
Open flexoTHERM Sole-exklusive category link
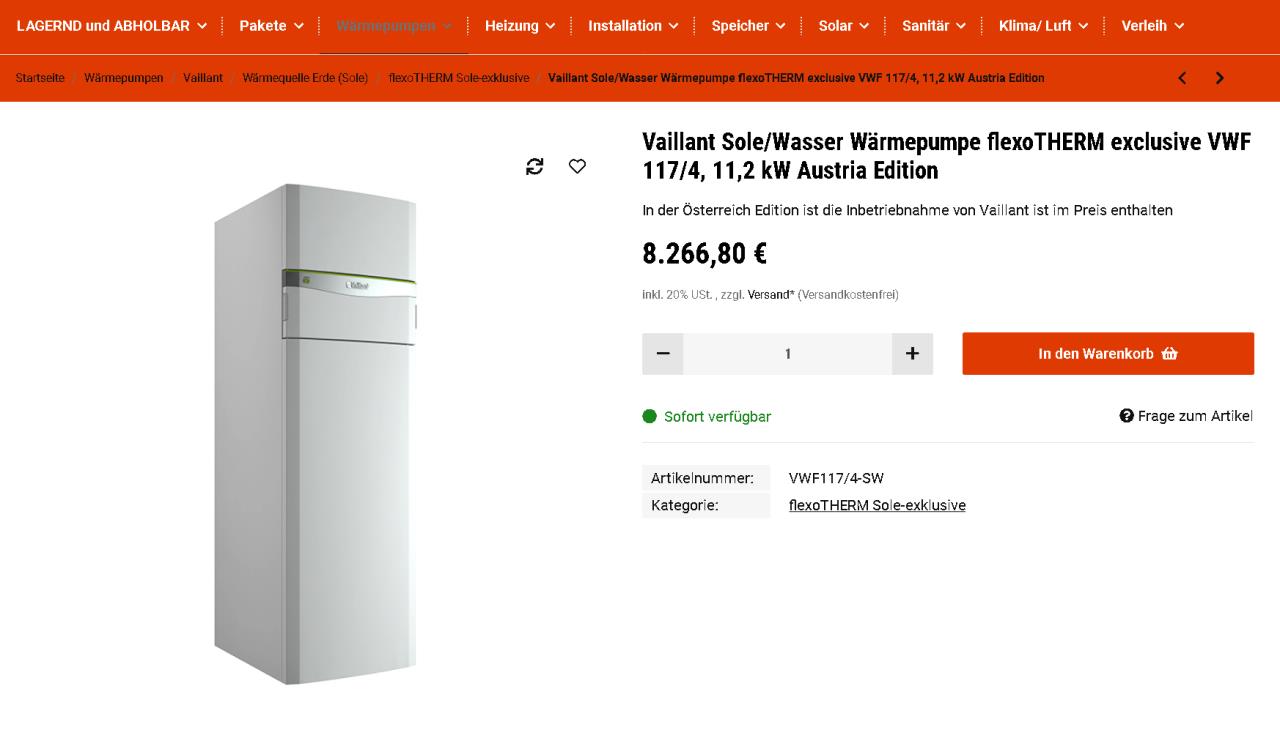[877, 505]
